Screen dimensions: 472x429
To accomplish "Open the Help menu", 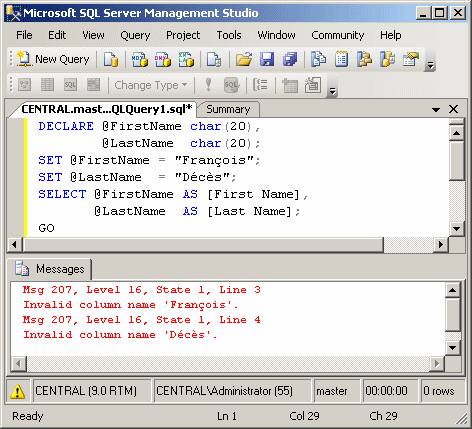I will coord(391,35).
